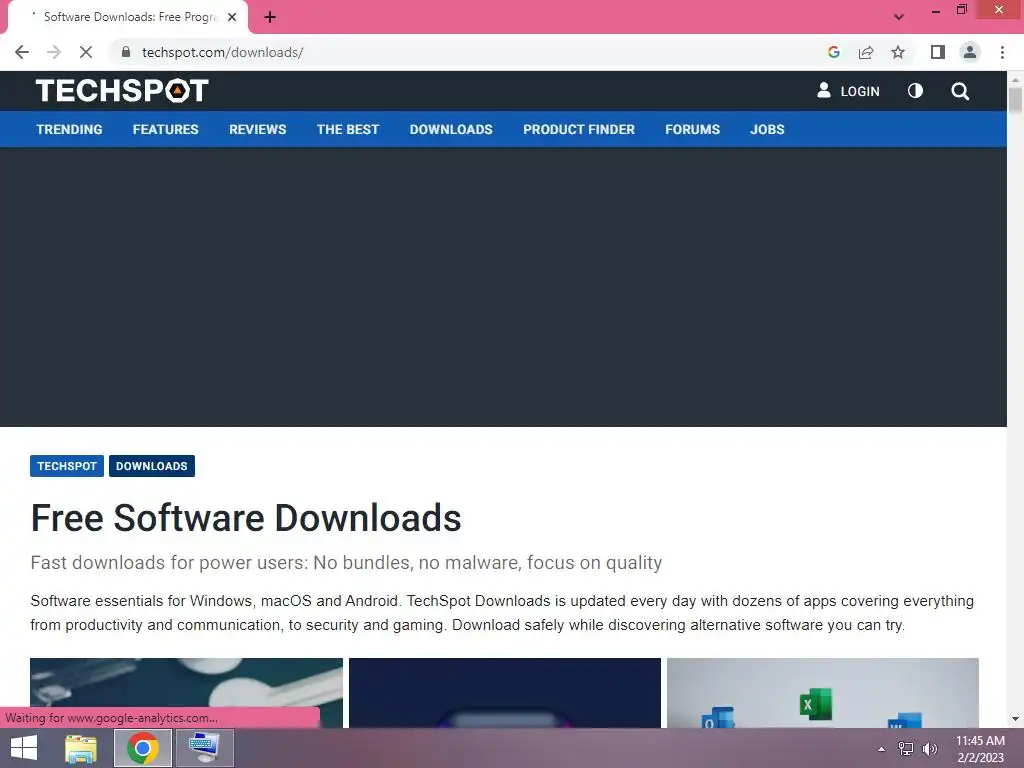This screenshot has width=1024, height=768.
Task: Open File Explorer from the taskbar
Action: click(81, 748)
